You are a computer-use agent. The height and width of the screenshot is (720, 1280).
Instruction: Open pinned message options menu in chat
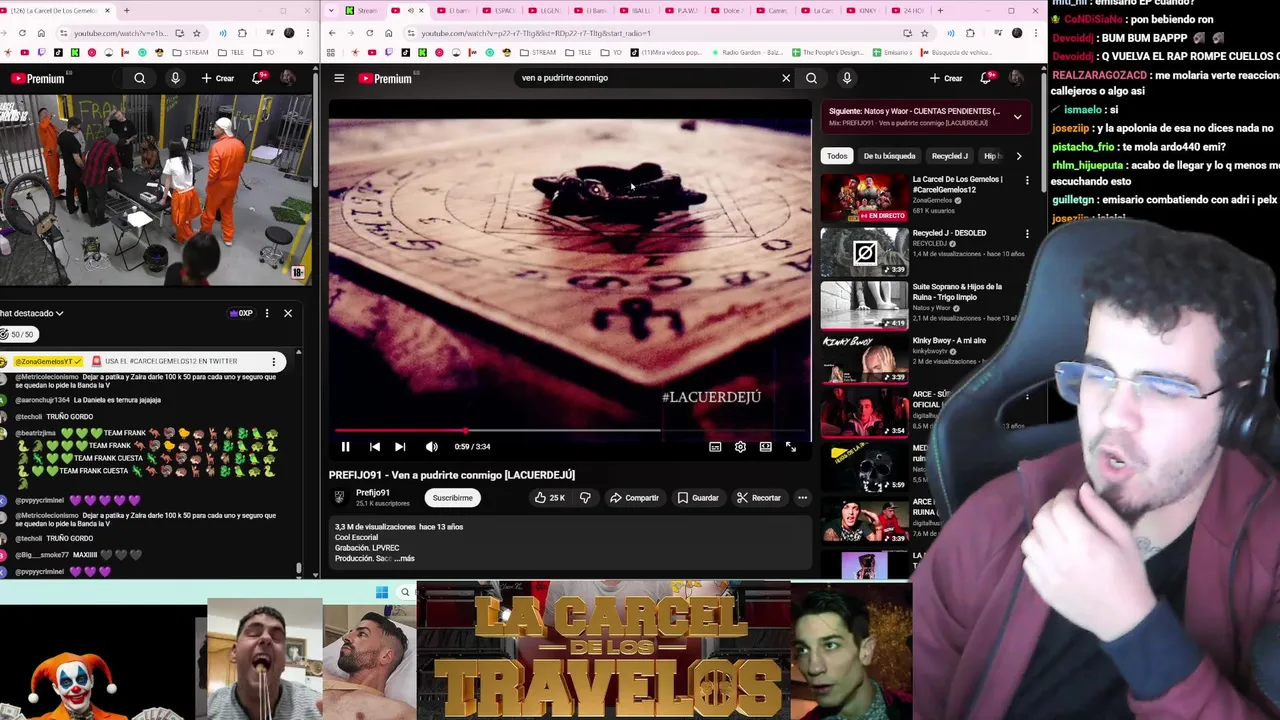[x=274, y=362]
